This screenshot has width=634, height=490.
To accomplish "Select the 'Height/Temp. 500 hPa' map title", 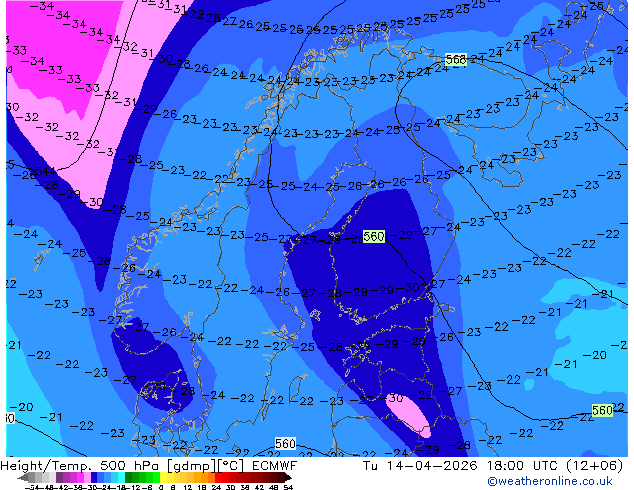I will click(80, 466).
